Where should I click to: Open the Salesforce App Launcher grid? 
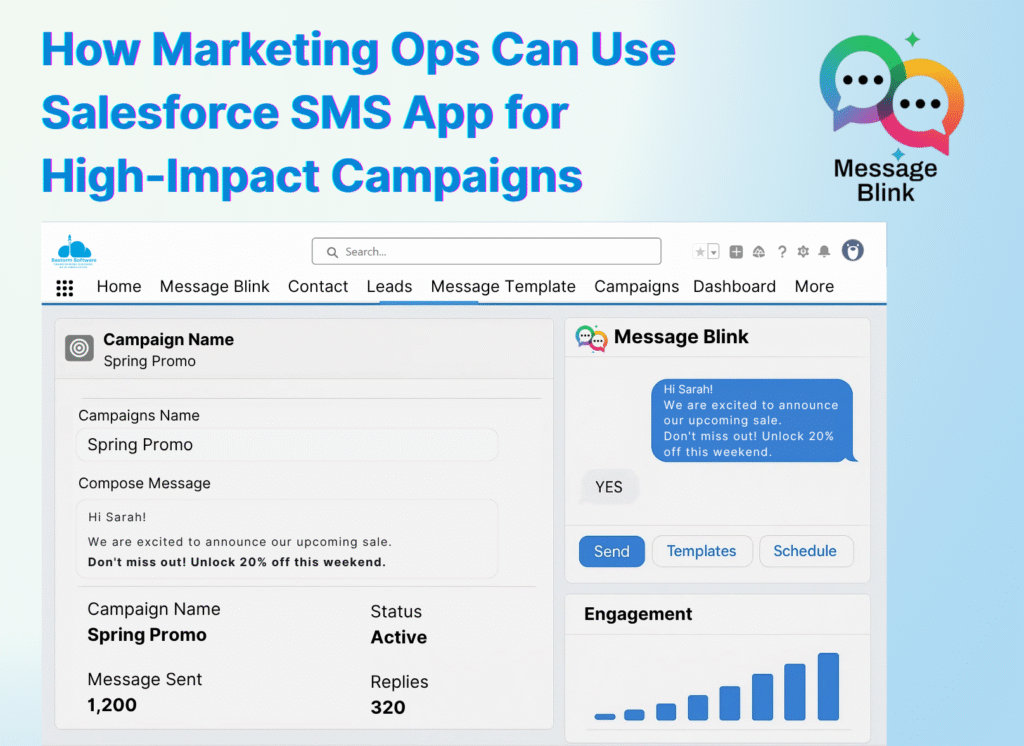pyautogui.click(x=65, y=287)
